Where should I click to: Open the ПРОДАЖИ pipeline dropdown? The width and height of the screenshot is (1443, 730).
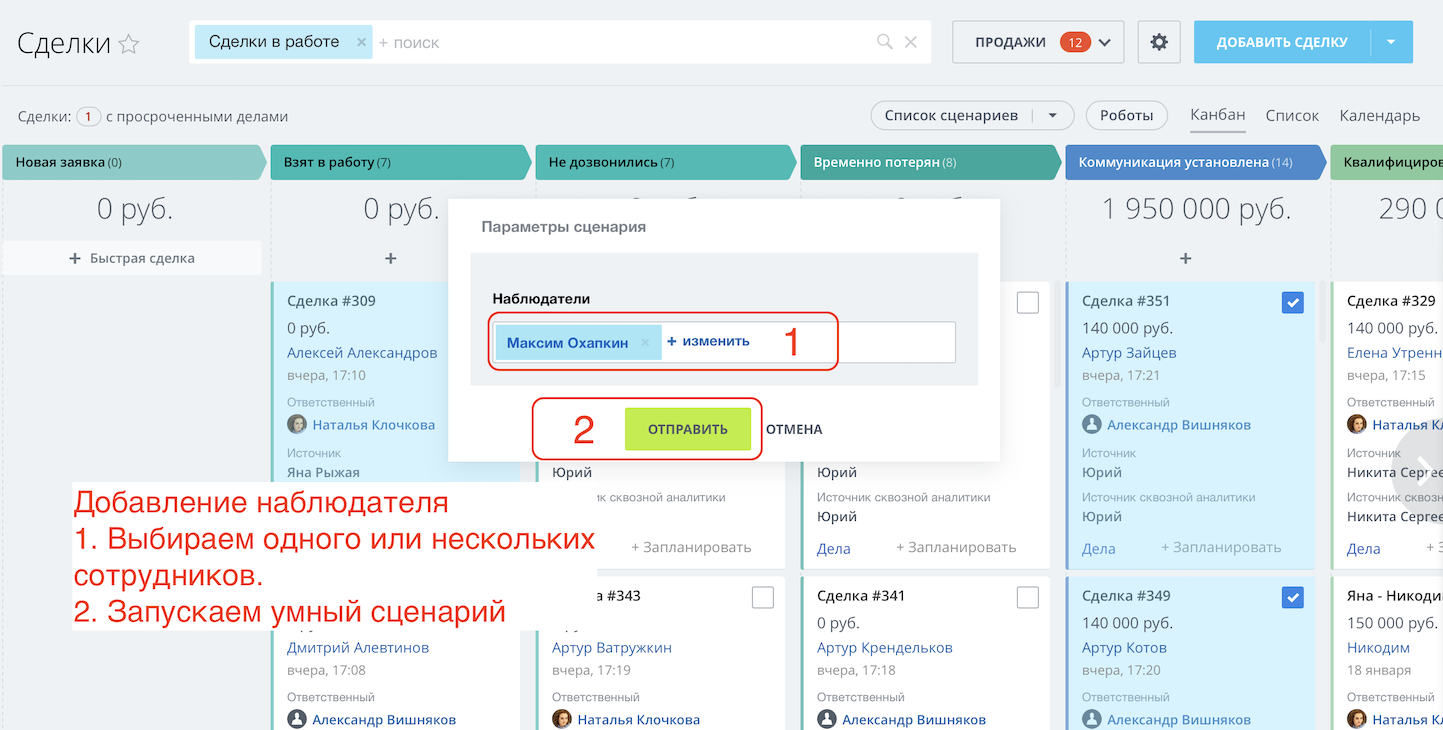(x=1038, y=42)
